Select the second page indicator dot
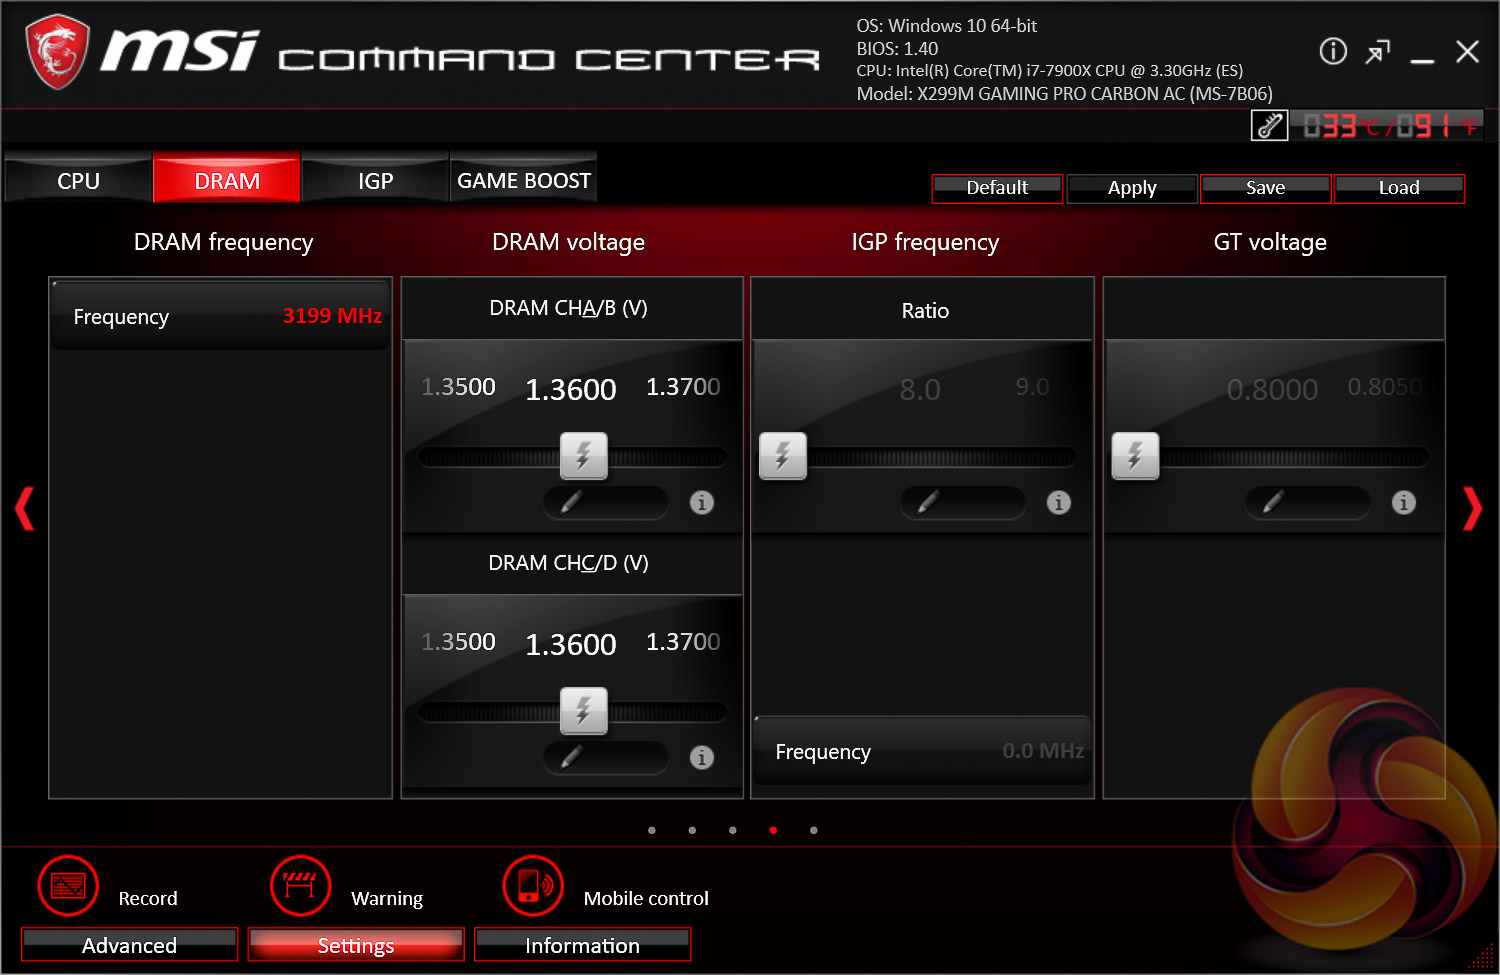 [692, 830]
